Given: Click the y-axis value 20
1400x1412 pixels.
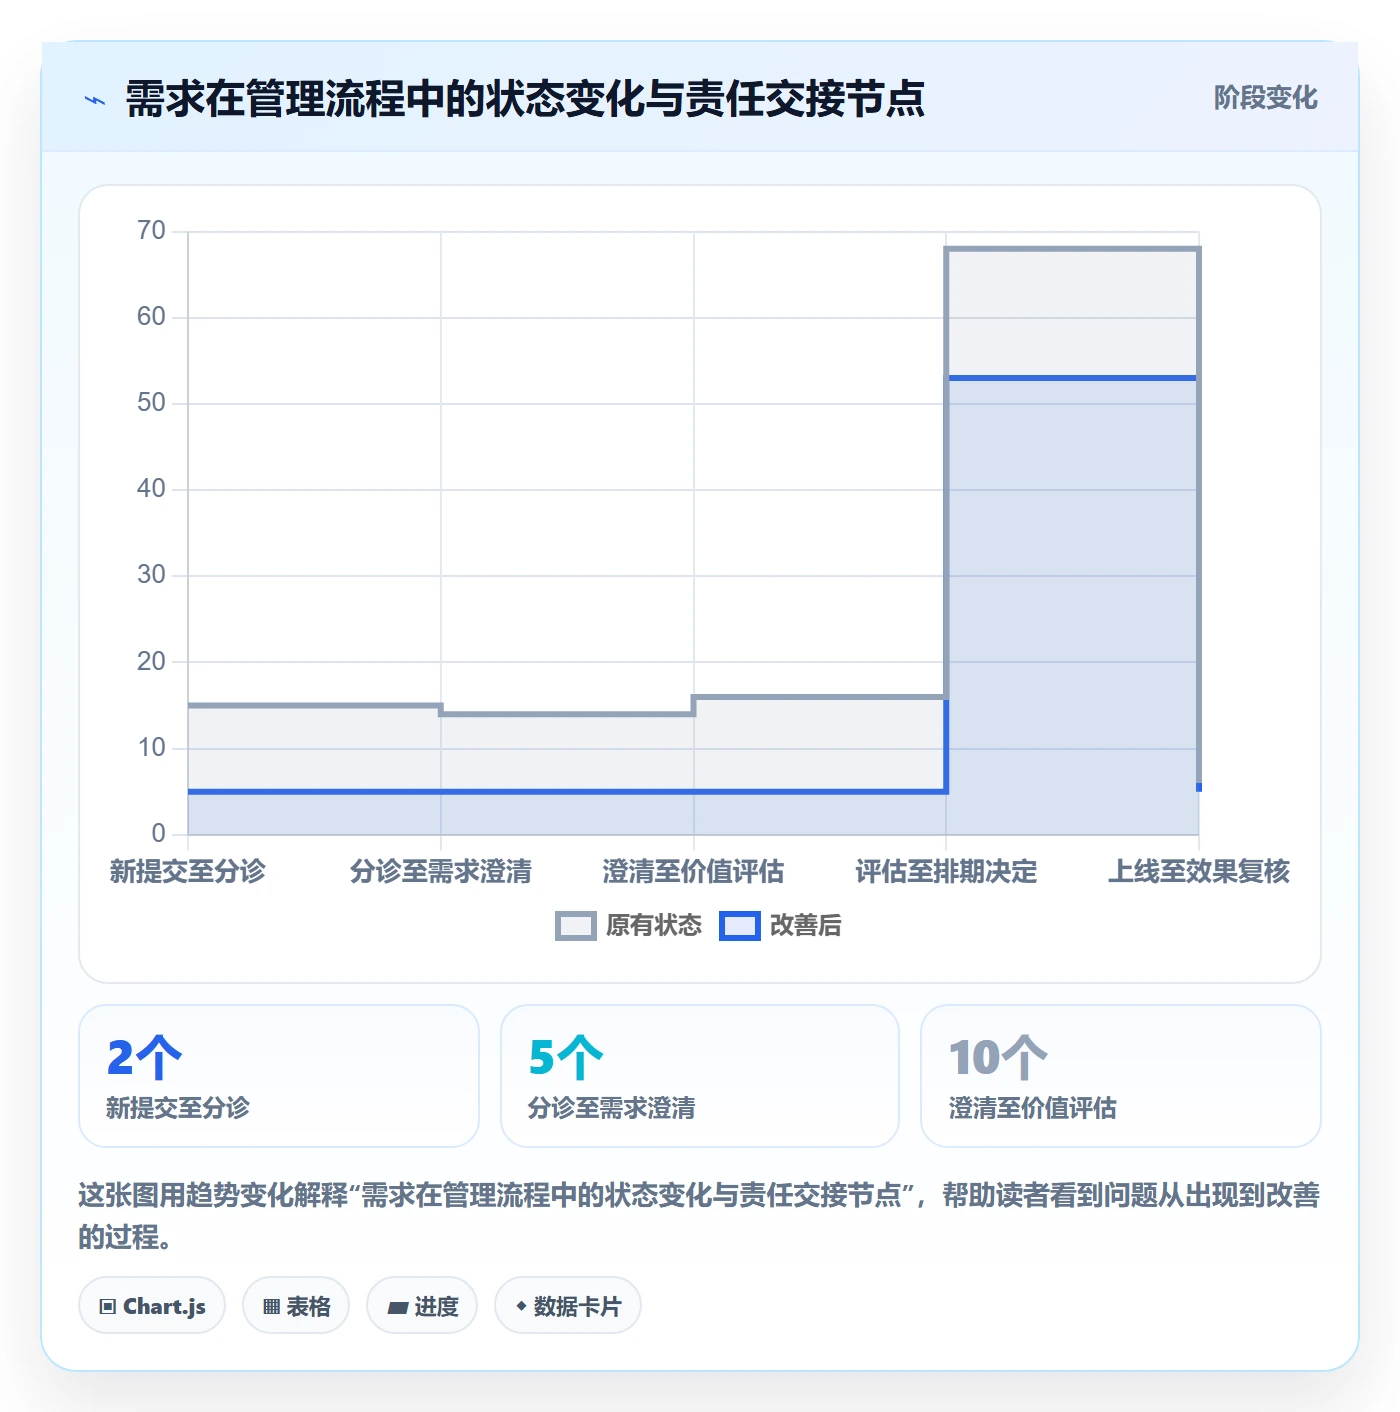Looking at the screenshot, I should [x=151, y=662].
